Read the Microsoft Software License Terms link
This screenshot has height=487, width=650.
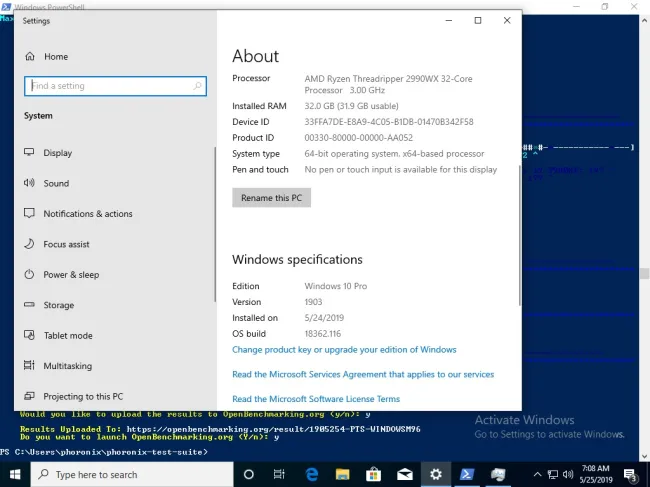point(316,399)
